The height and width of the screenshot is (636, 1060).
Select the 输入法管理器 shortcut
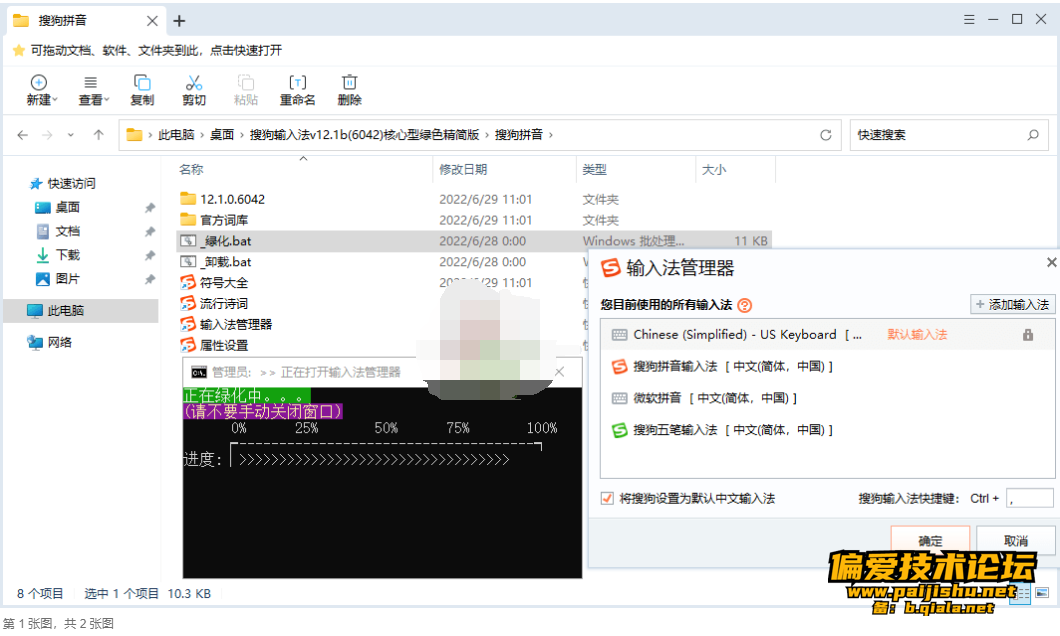226,325
